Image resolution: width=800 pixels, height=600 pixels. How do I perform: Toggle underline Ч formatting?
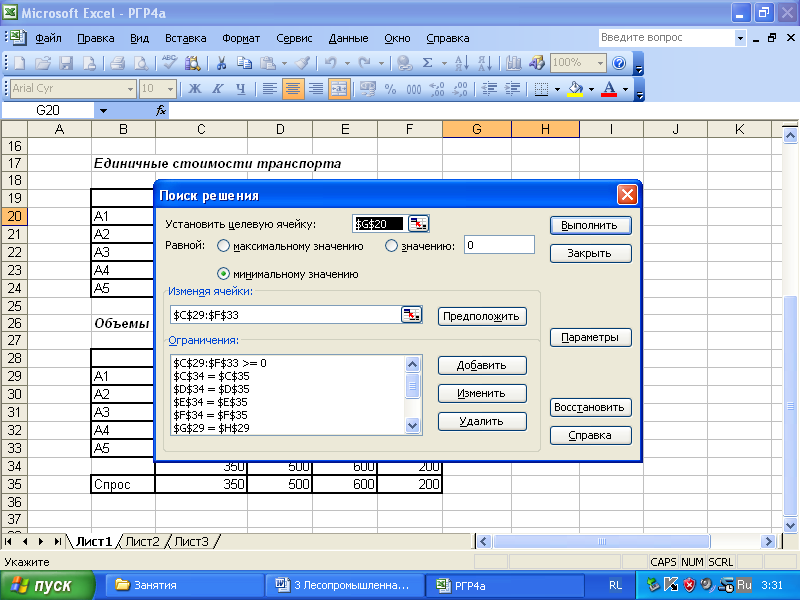point(241,89)
